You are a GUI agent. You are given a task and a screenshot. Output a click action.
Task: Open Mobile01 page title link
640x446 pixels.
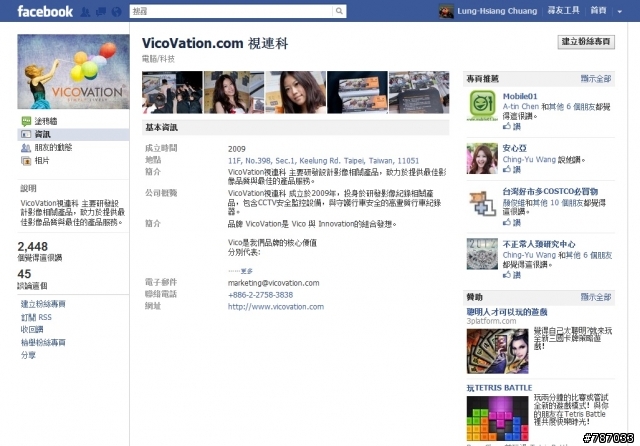click(520, 96)
